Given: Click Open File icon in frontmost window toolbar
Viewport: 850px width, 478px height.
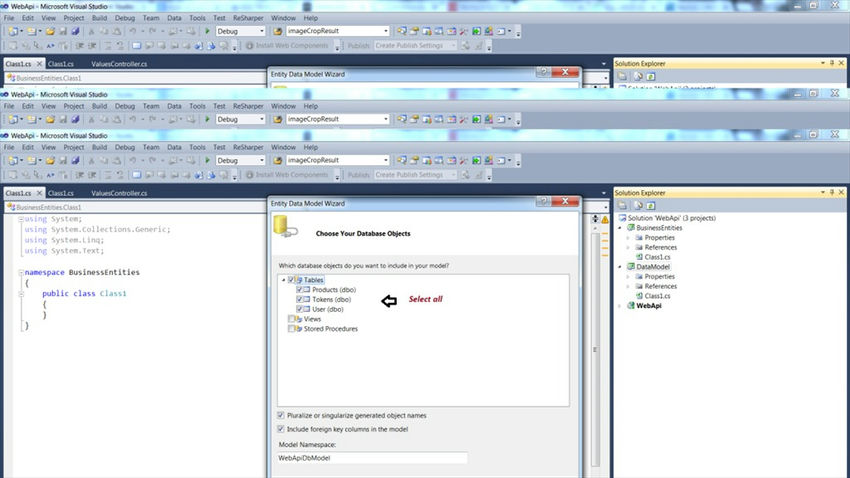Looking at the screenshot, I should 50,160.
